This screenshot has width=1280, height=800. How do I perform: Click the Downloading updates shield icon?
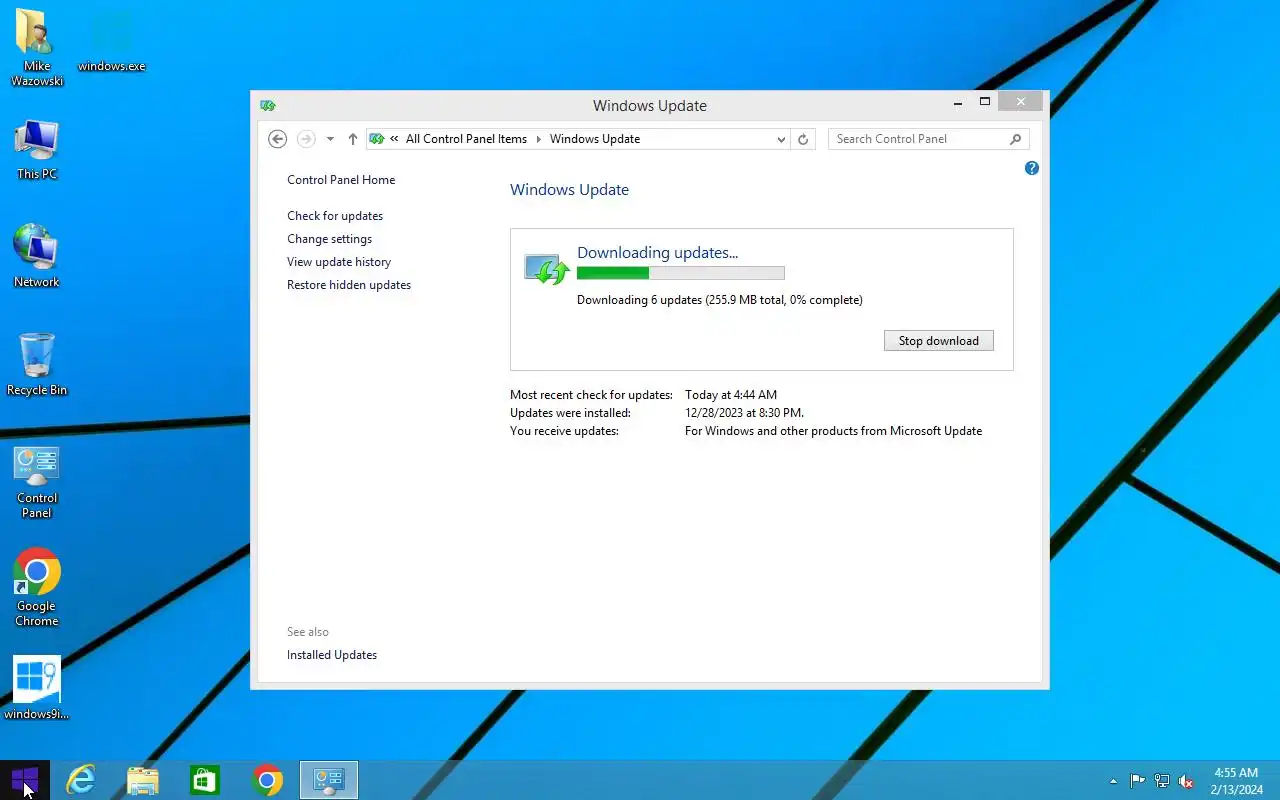pyautogui.click(x=547, y=268)
